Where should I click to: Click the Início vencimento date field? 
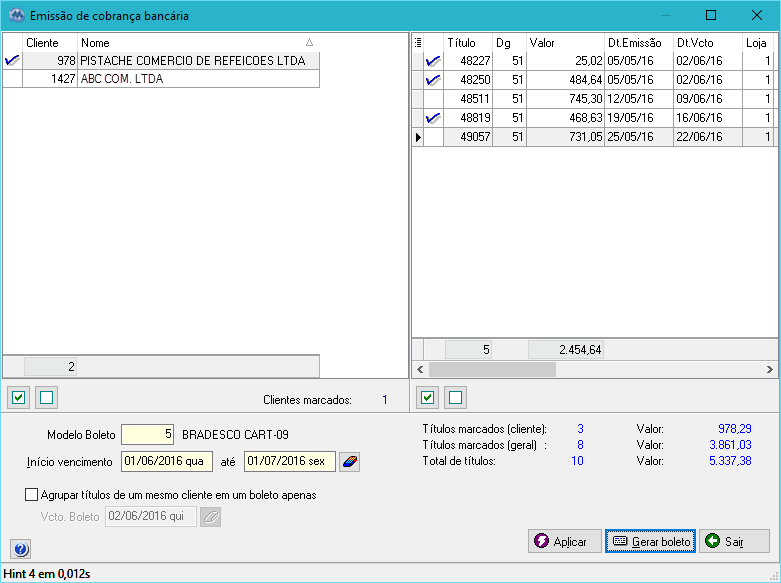coord(167,461)
